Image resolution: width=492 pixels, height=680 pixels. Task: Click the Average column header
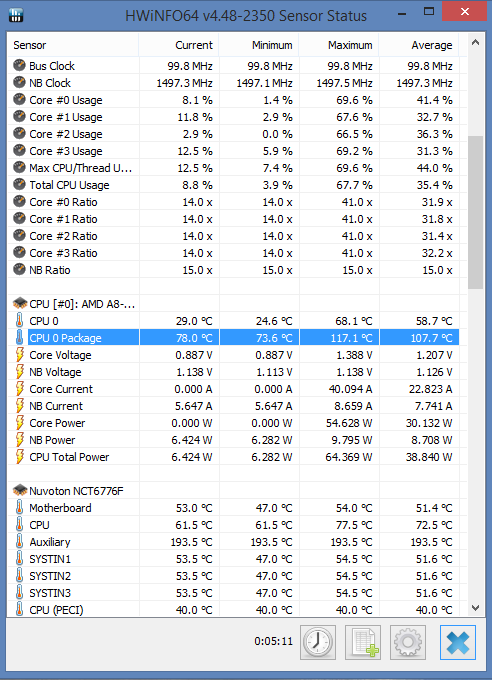[x=419, y=45]
